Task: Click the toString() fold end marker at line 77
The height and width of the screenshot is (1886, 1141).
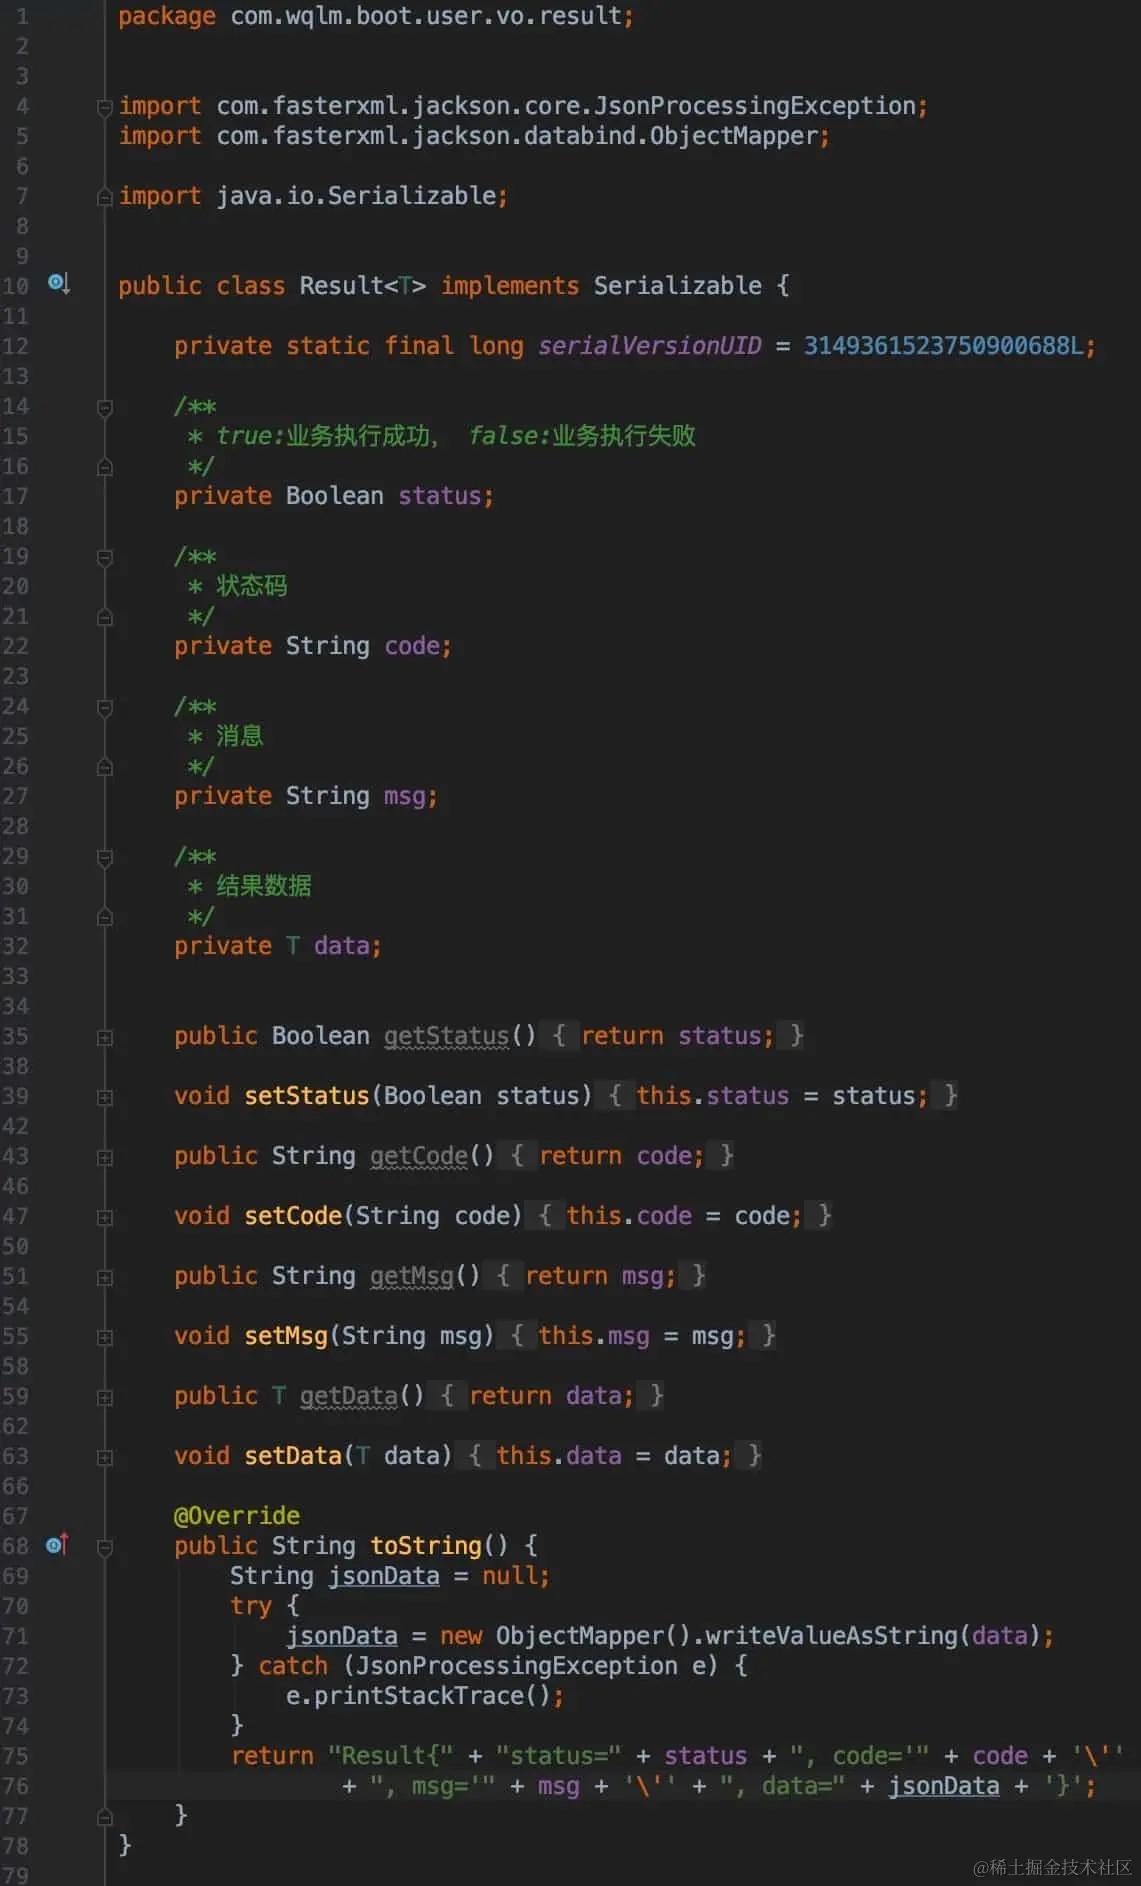Action: click(104, 1817)
